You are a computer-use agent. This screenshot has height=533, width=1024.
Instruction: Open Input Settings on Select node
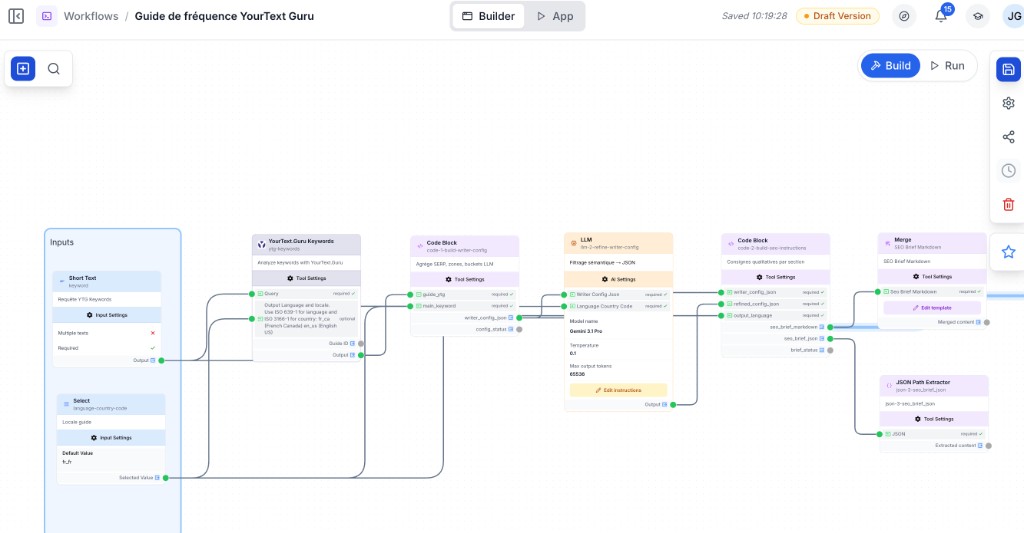click(x=111, y=438)
